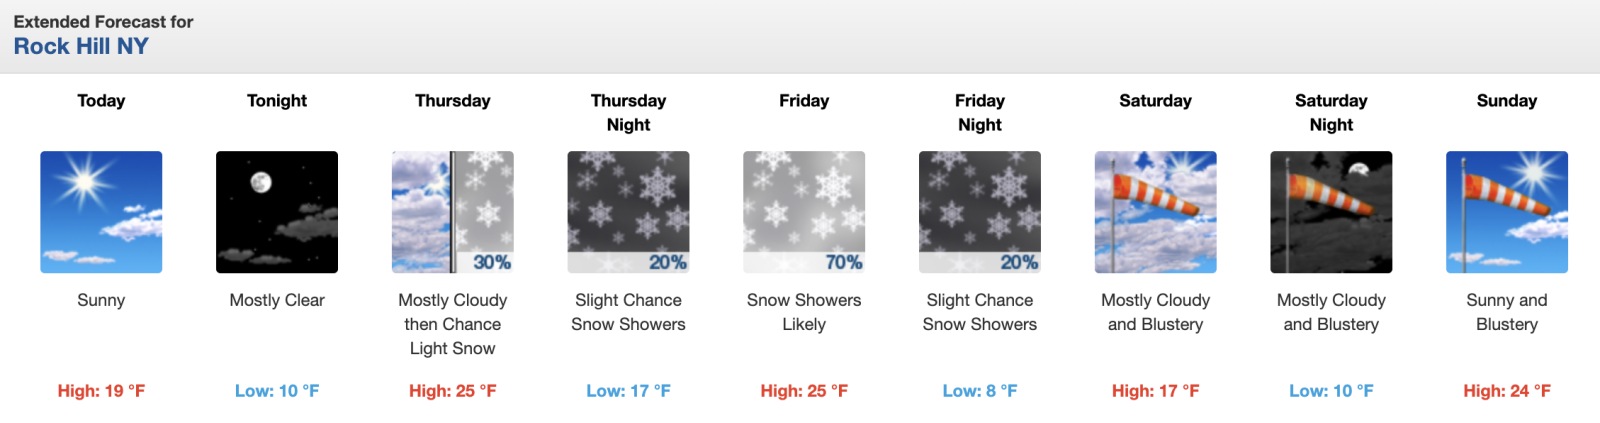This screenshot has width=1600, height=423.
Task: Click the Sunday column label
Action: (1507, 100)
